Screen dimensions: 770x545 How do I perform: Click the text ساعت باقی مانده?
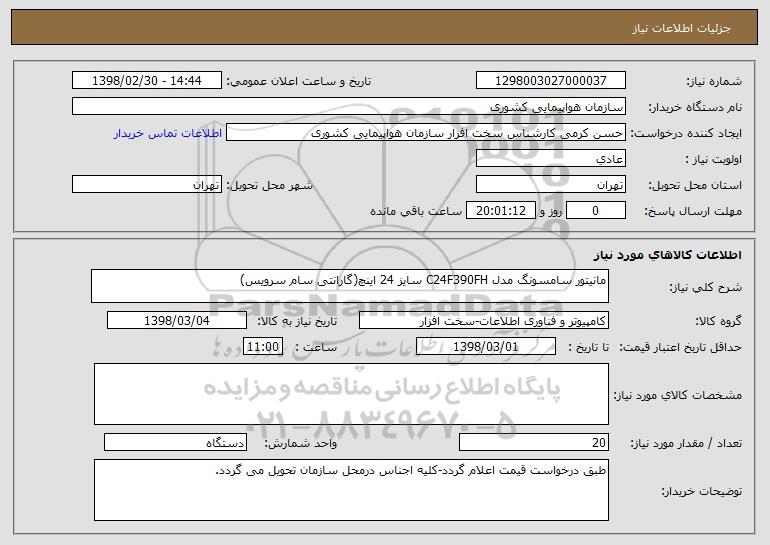[416, 211]
